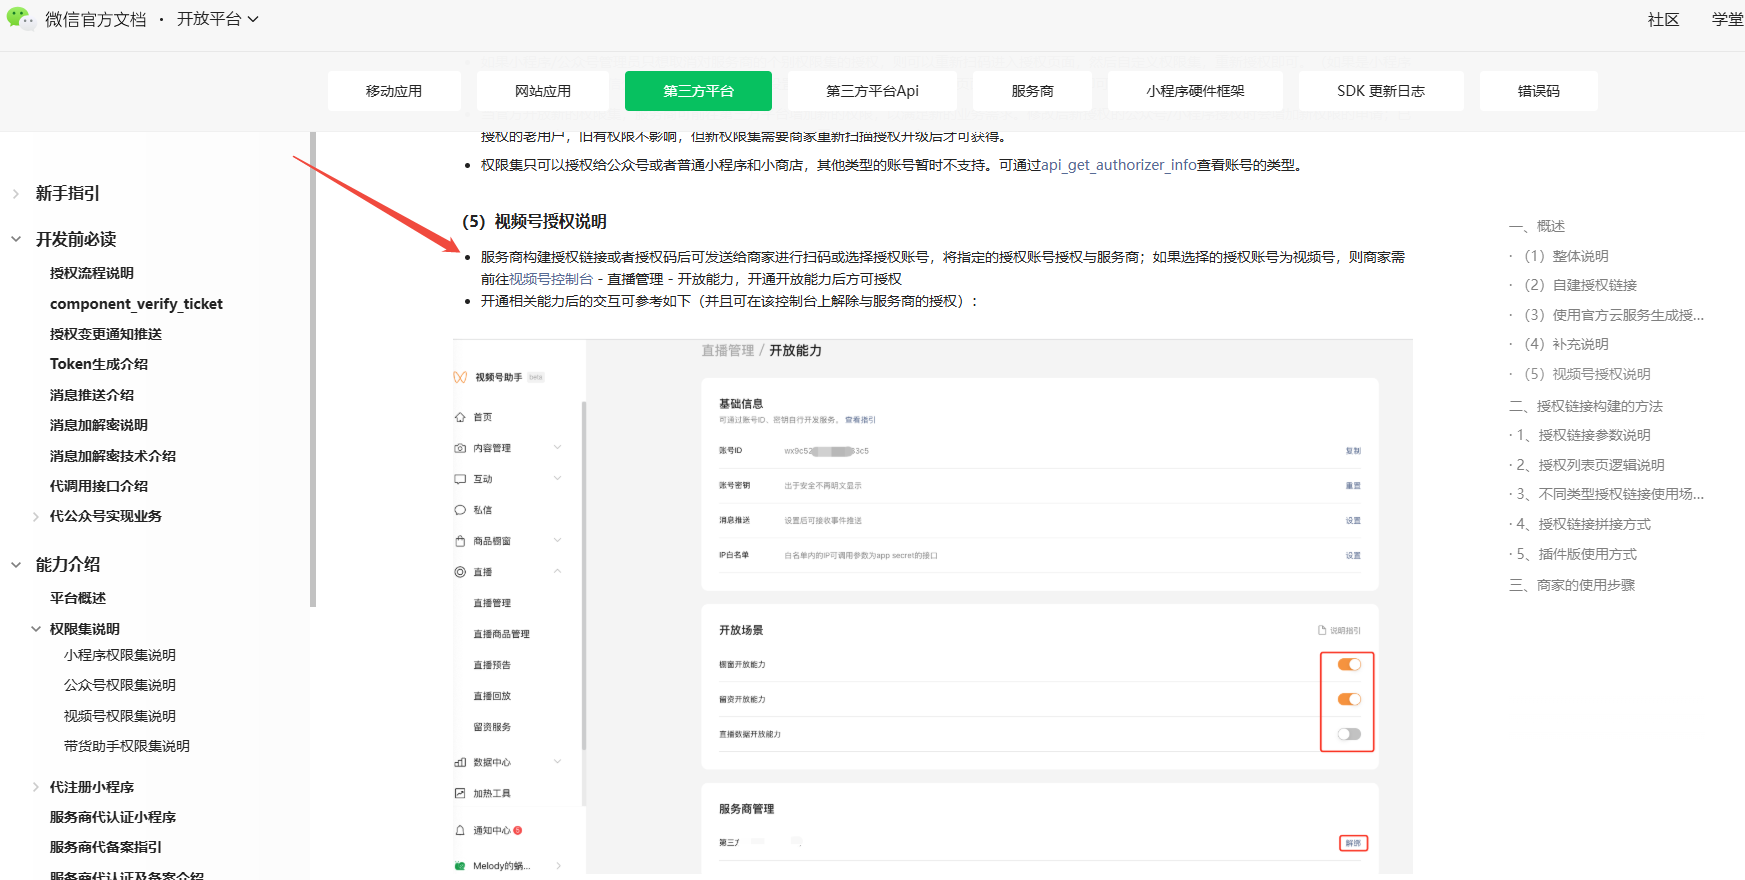
Task: Expand the 代注册小程序 chevron
Action: tap(37, 787)
